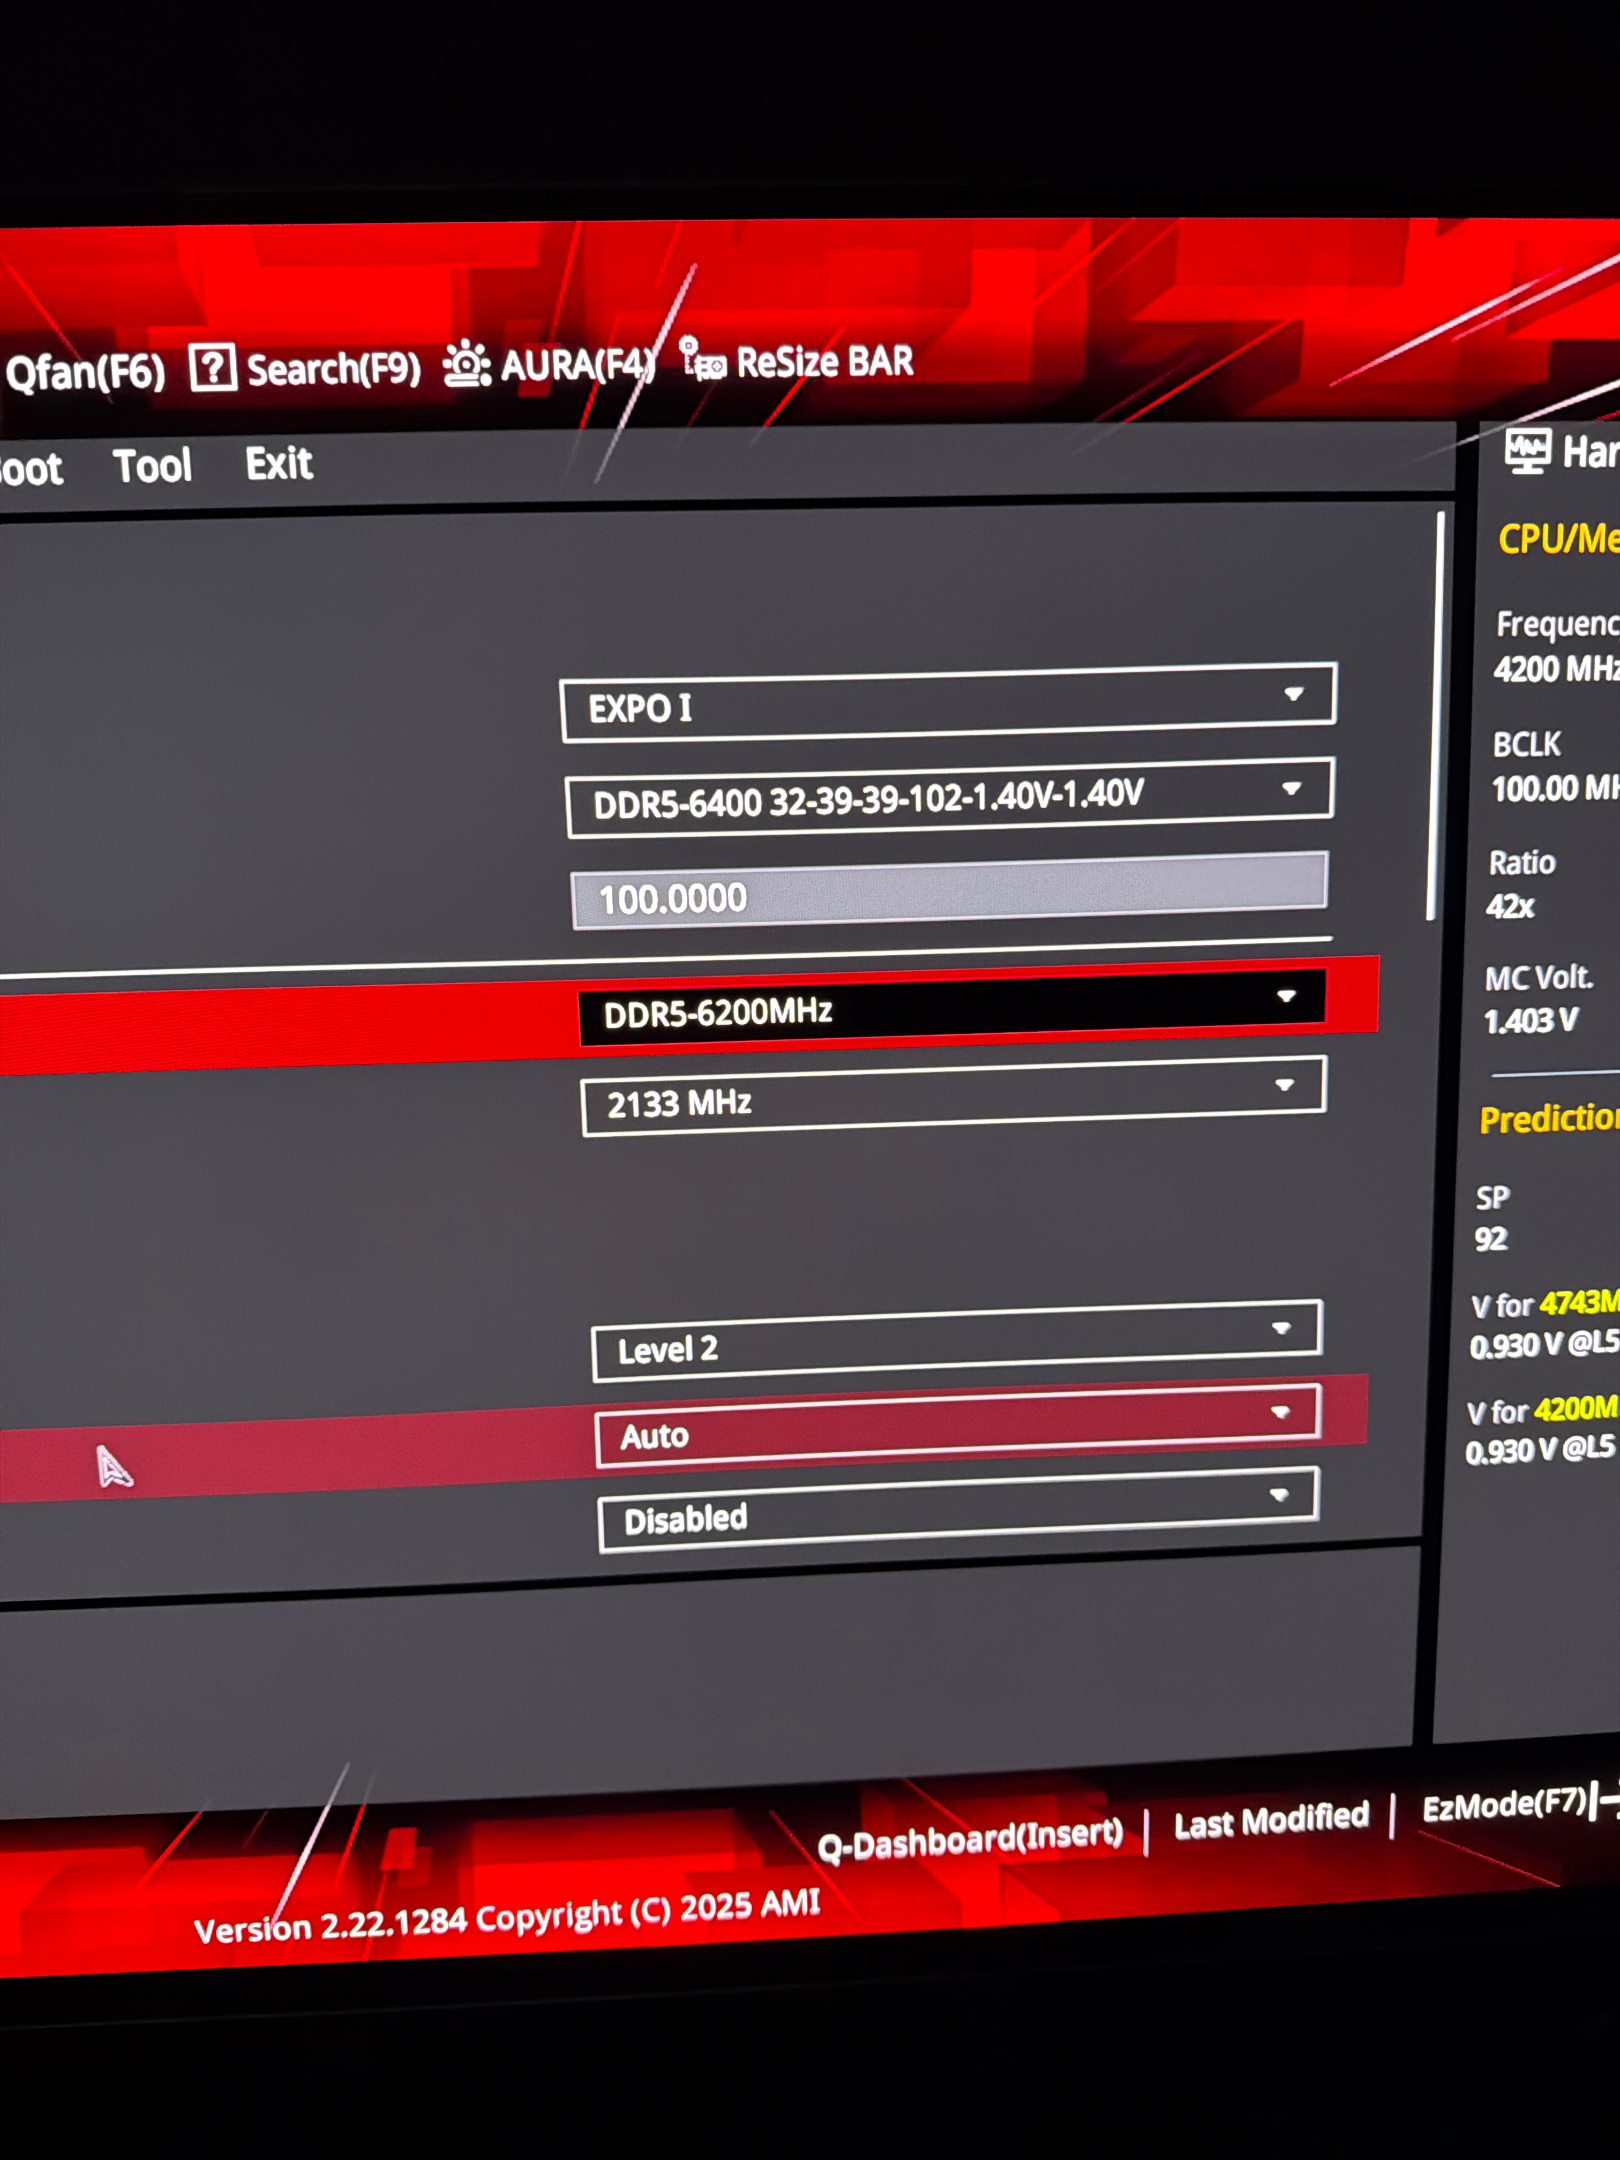The width and height of the screenshot is (1620, 2160).
Task: Open the DDR5-6400 32-39-39-102 profile dropdown
Action: (x=949, y=797)
